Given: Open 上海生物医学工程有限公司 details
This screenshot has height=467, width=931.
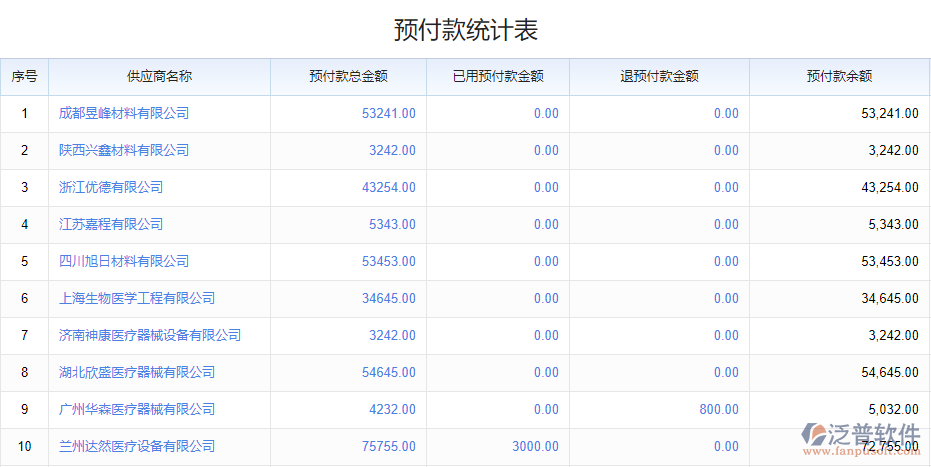Looking at the screenshot, I should pos(137,298).
